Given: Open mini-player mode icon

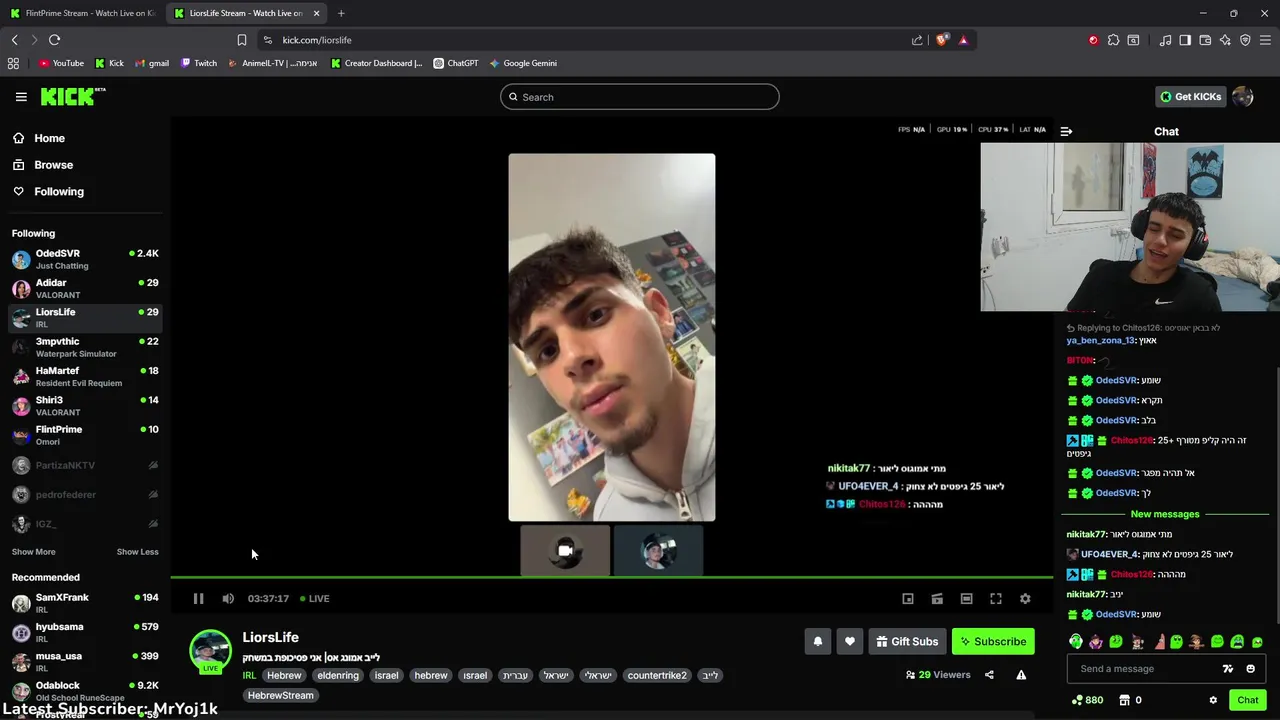Looking at the screenshot, I should (908, 598).
